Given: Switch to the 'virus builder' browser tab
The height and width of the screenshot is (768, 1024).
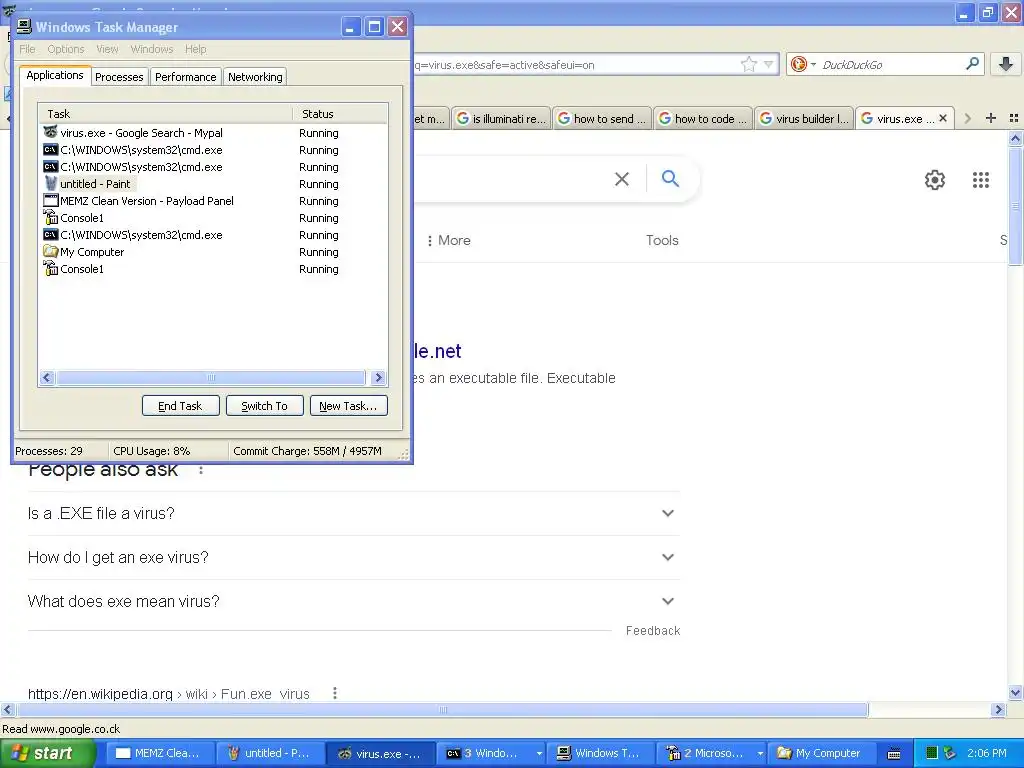Looking at the screenshot, I should coord(804,118).
